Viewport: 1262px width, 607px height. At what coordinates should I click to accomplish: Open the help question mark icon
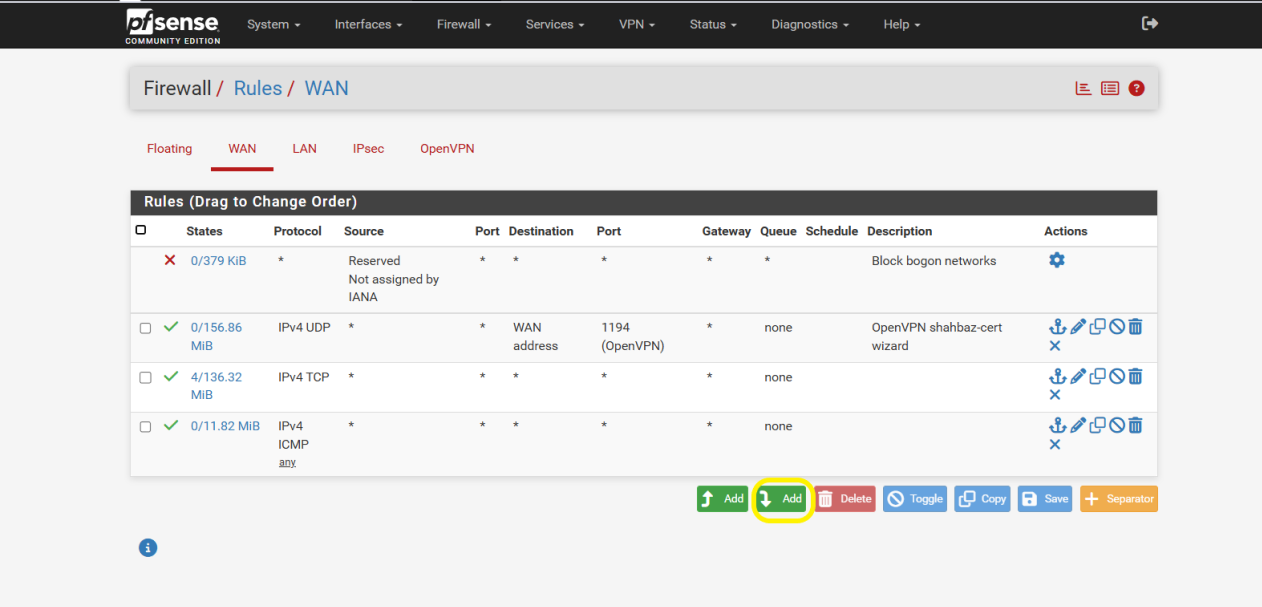pyautogui.click(x=1136, y=88)
